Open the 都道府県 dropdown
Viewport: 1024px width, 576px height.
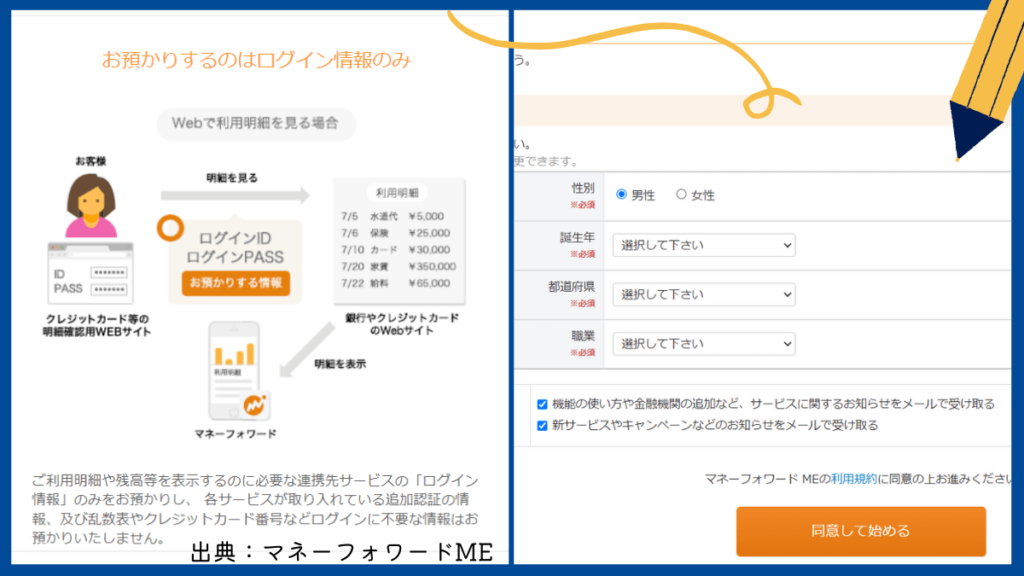coord(703,295)
